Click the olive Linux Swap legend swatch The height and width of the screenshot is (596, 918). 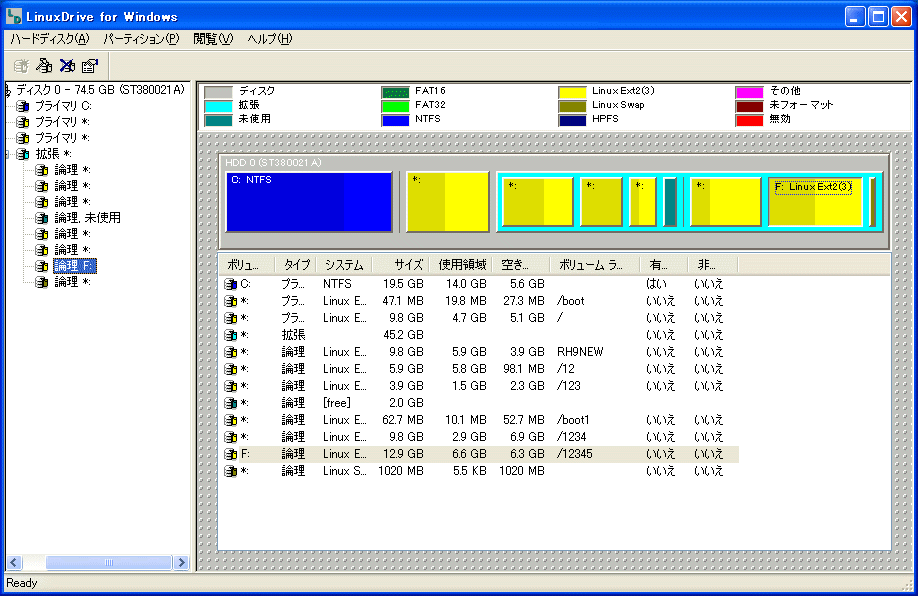(573, 106)
